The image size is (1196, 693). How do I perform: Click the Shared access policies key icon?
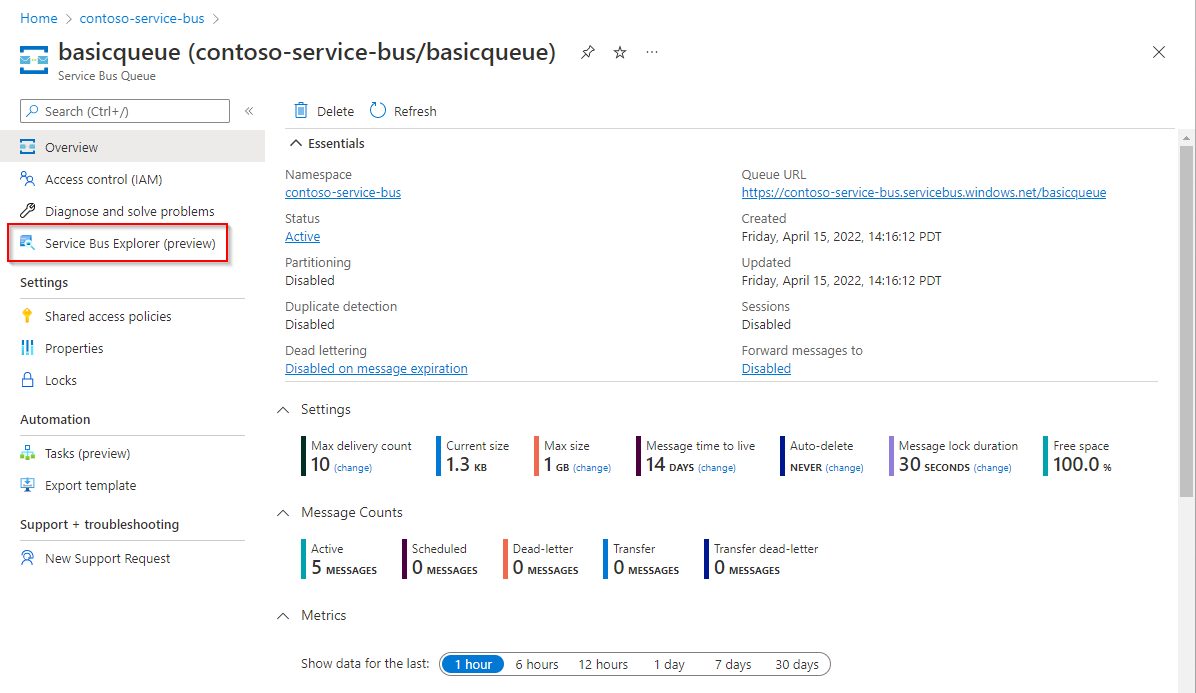[x=27, y=316]
